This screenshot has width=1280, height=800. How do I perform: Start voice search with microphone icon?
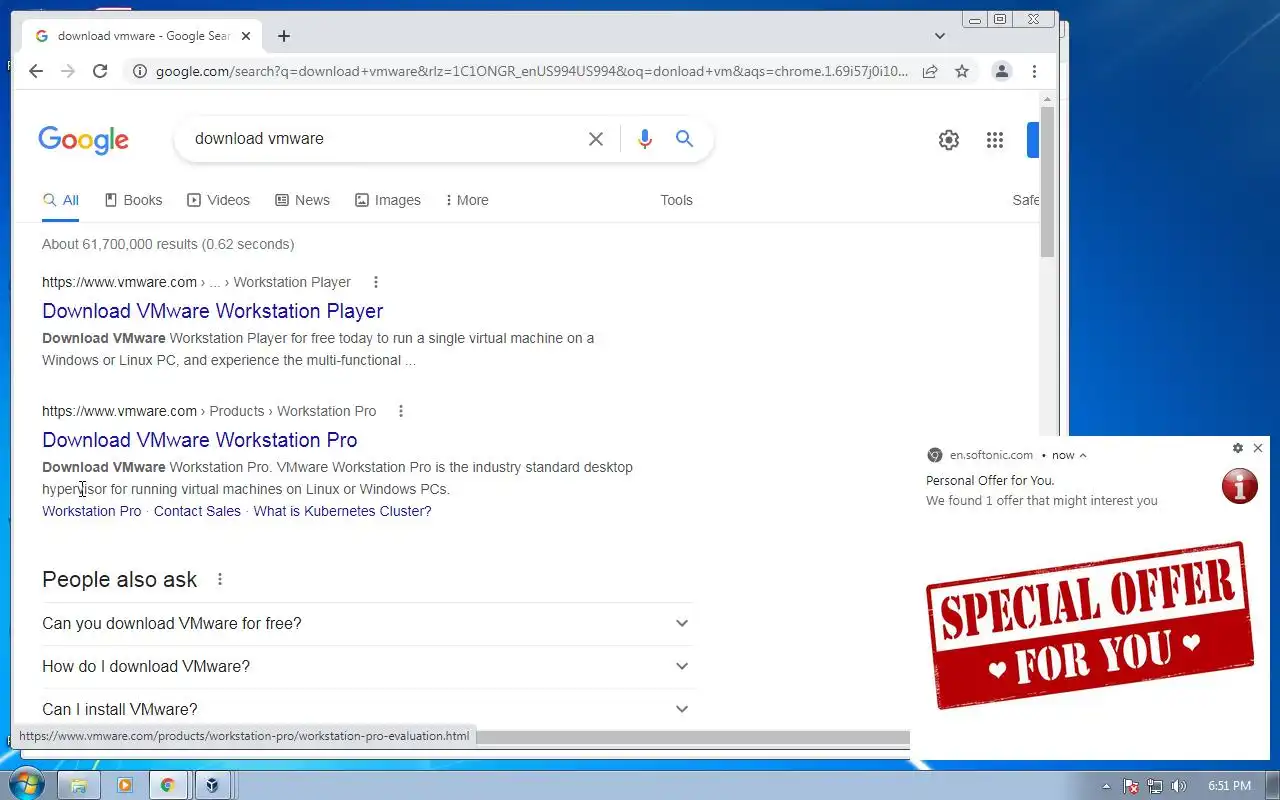(645, 139)
